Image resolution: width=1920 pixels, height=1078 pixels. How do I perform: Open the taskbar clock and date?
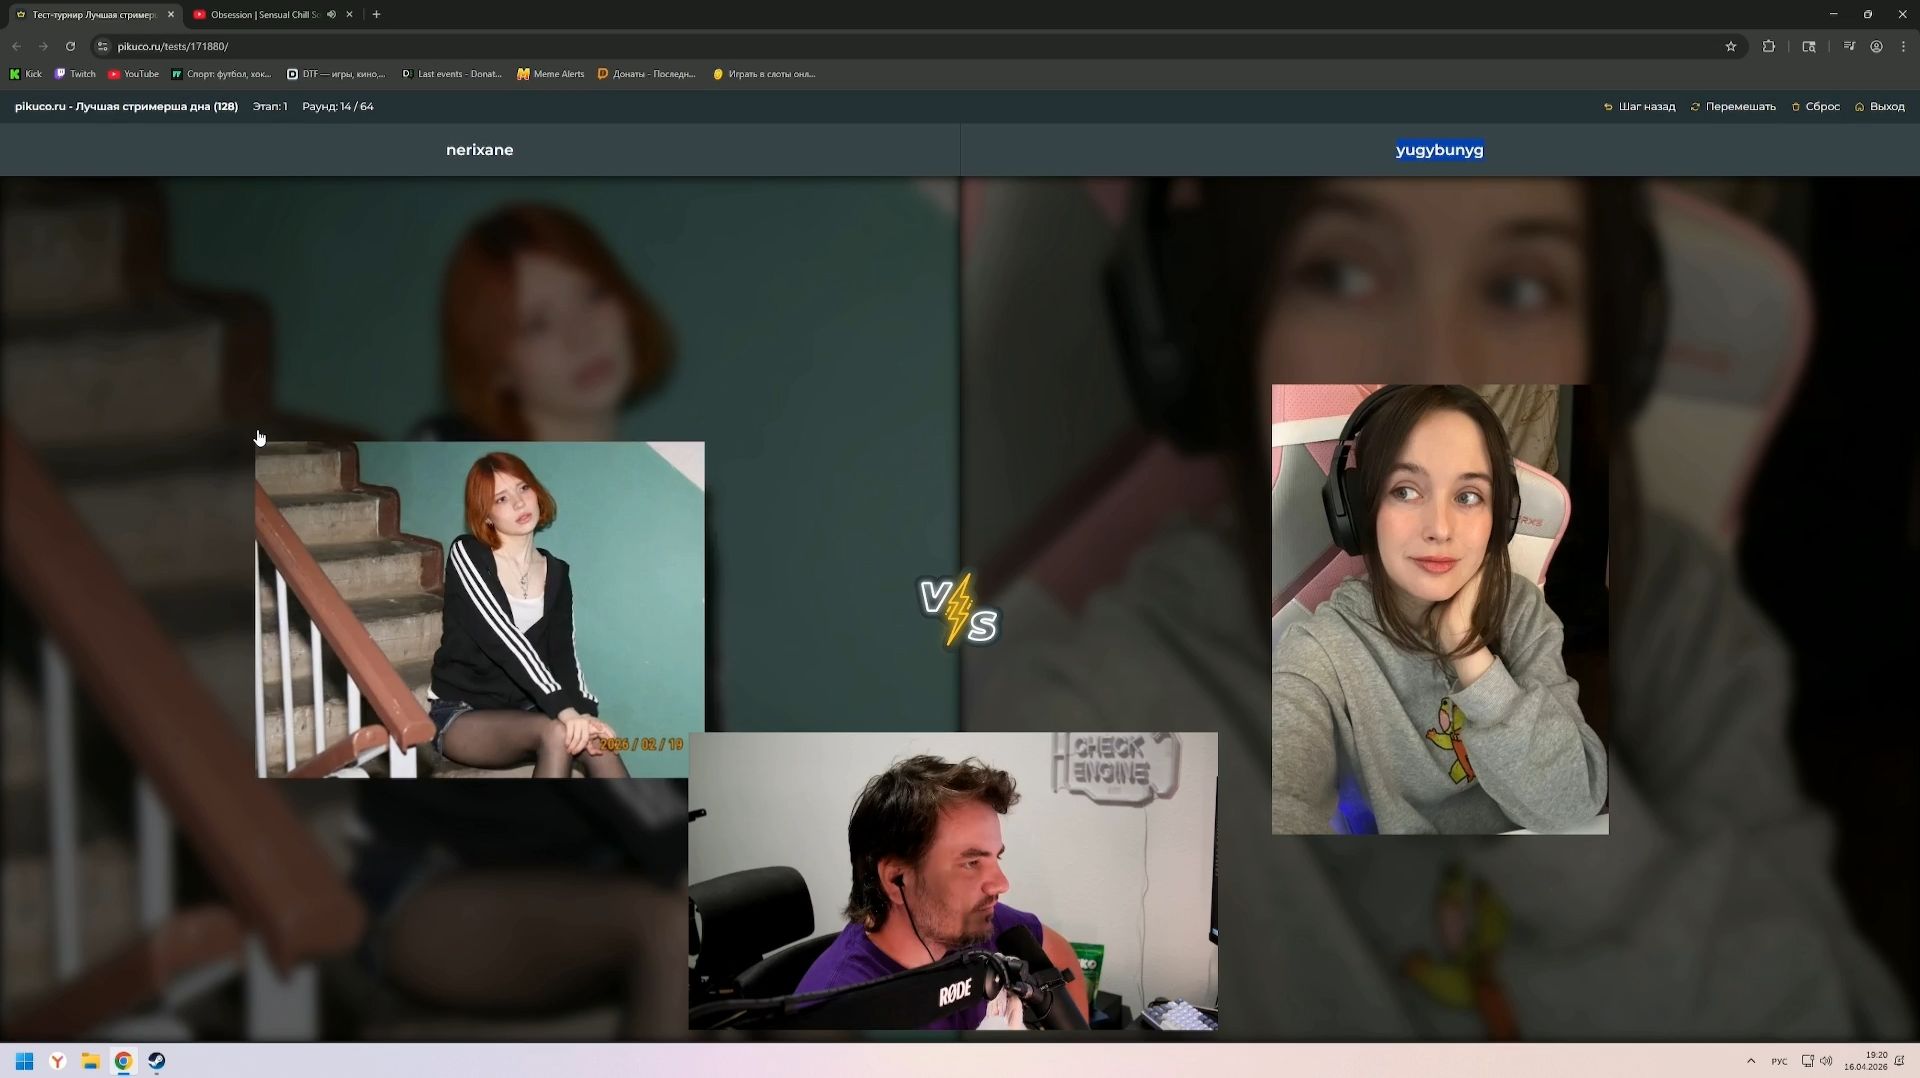pos(1866,1061)
